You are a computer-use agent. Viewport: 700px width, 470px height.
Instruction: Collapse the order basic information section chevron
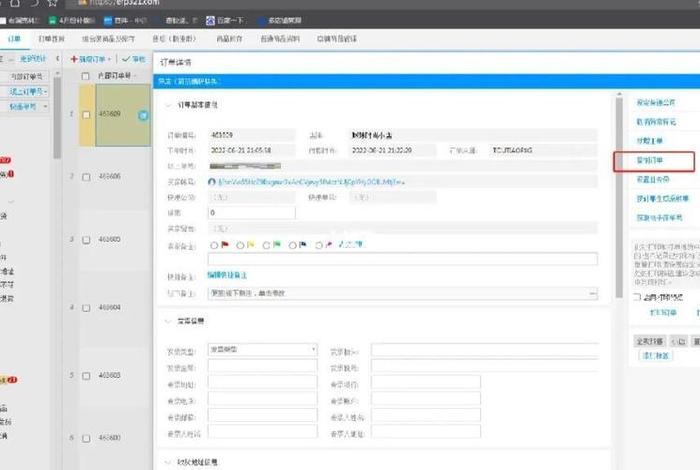point(168,105)
